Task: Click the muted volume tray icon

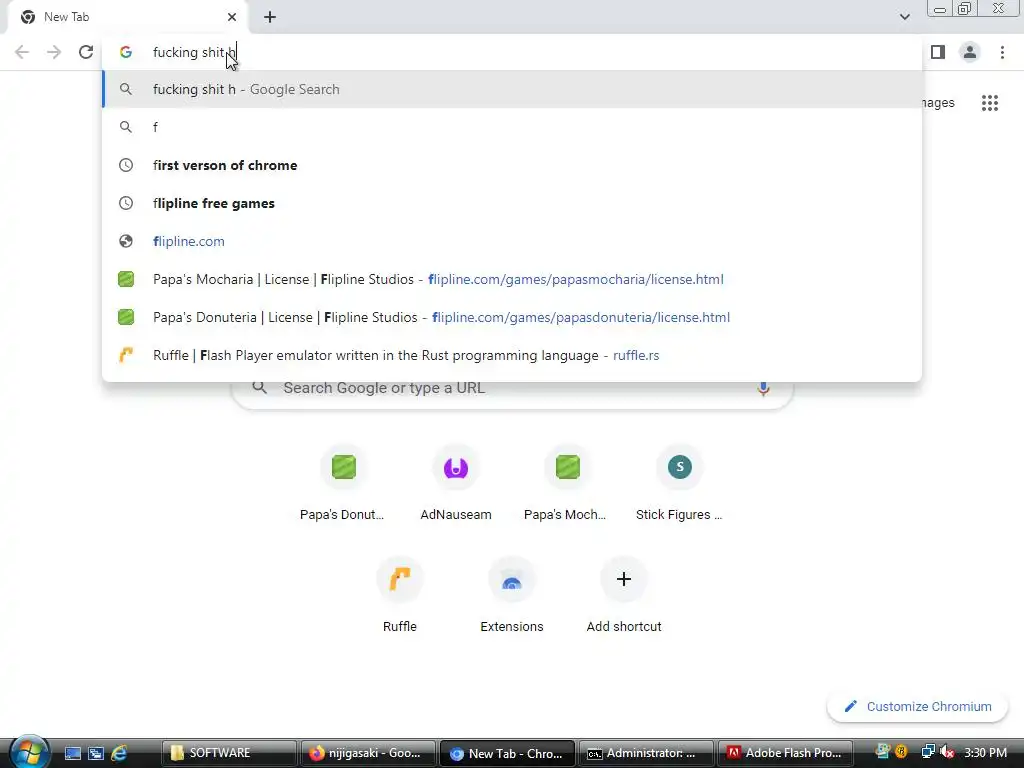Action: click(x=946, y=752)
